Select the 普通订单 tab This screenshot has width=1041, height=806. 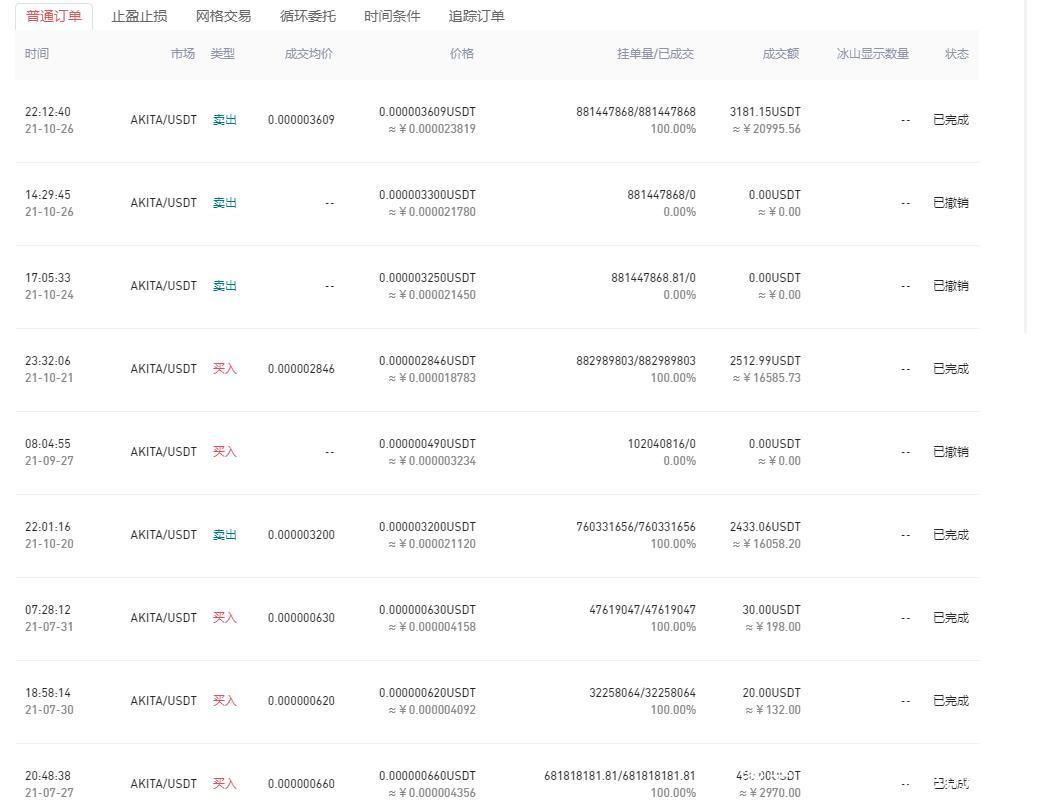(54, 16)
